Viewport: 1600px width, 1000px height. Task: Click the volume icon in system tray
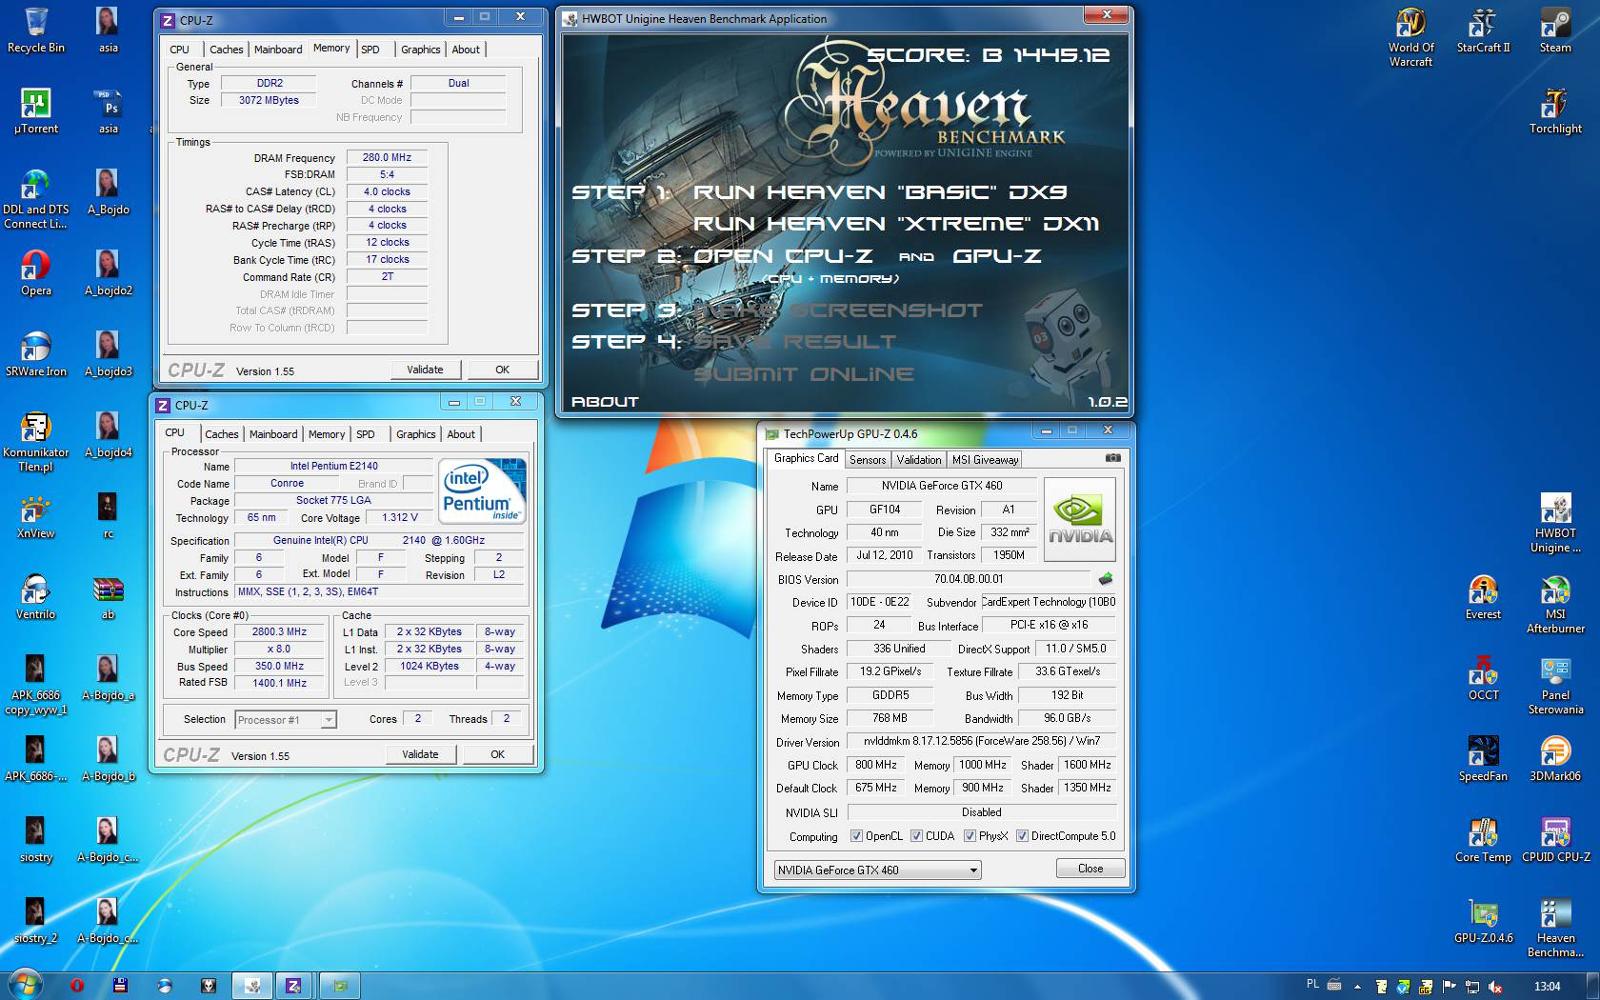pos(1495,986)
